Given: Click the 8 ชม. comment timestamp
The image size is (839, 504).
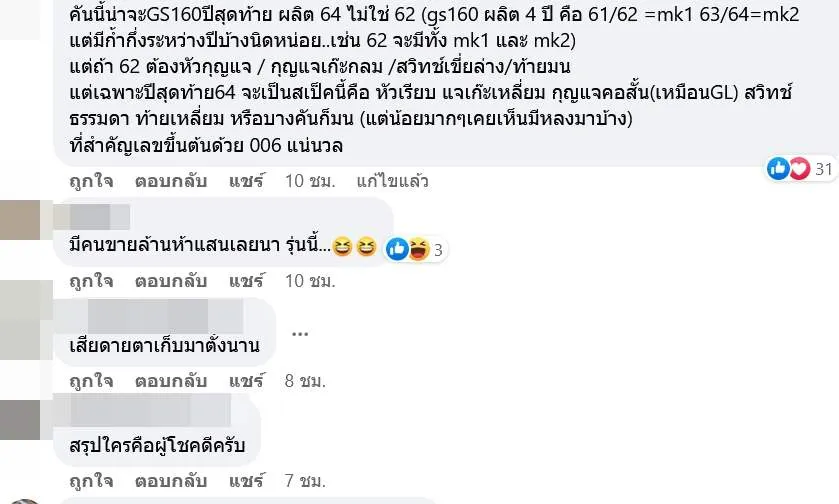Looking at the screenshot, I should (x=305, y=381).
